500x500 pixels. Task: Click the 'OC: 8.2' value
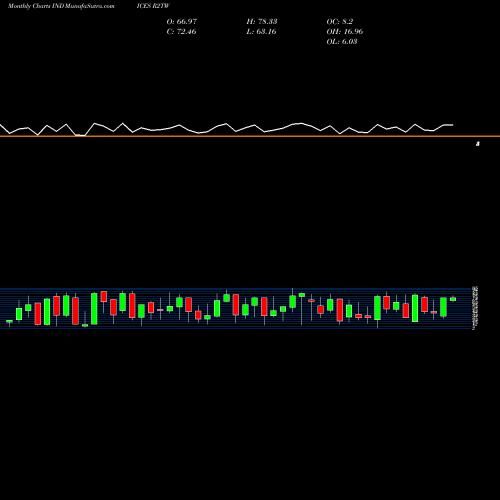pyautogui.click(x=340, y=22)
